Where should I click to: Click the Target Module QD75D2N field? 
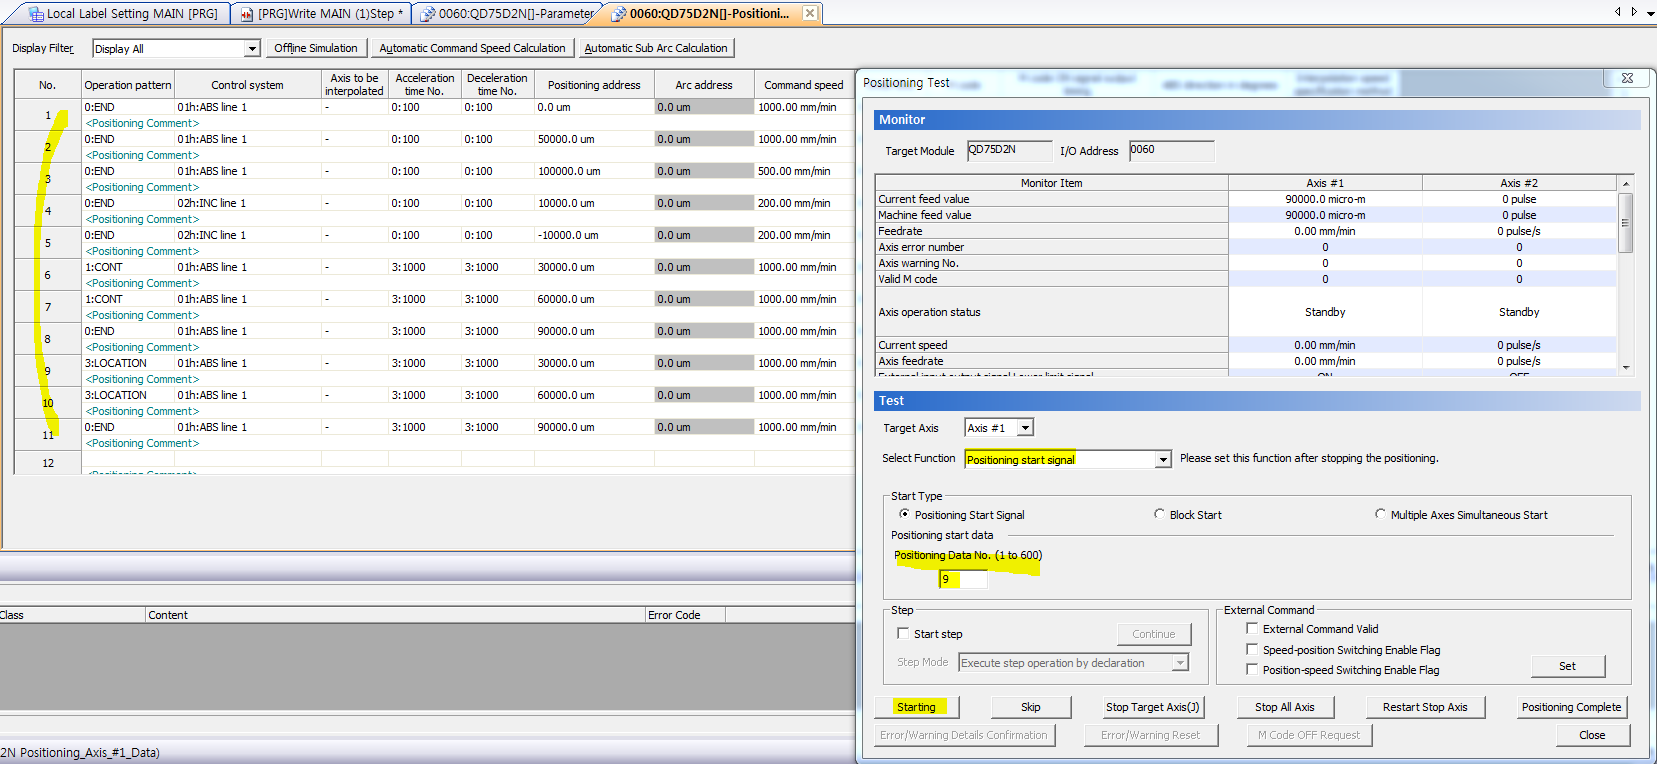pyautogui.click(x=1009, y=150)
